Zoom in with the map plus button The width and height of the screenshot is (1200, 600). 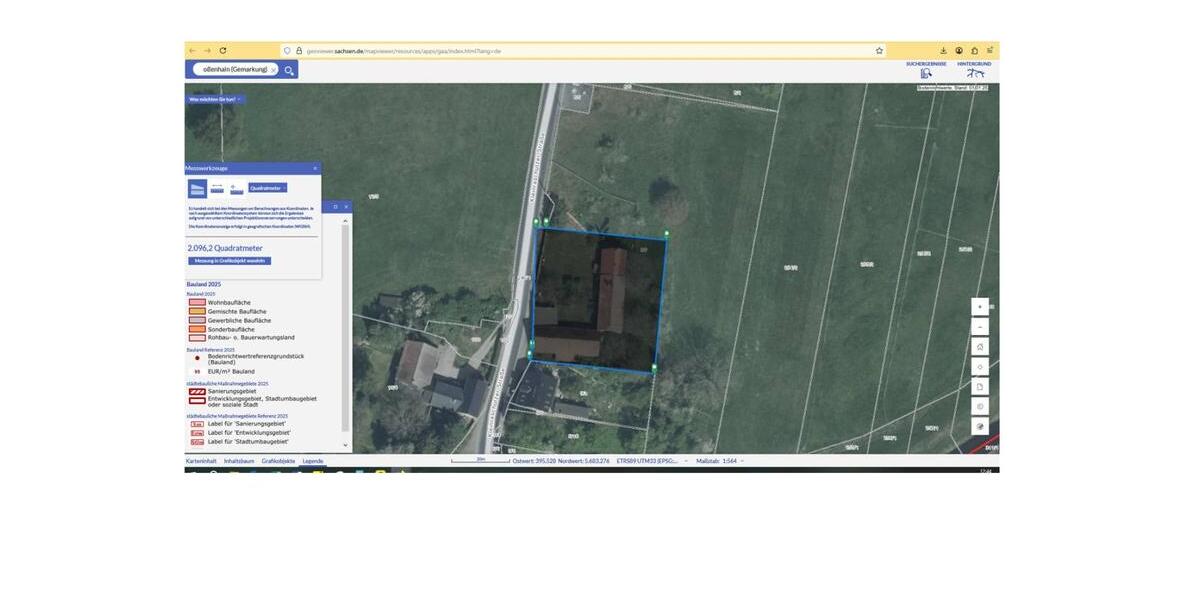[980, 307]
